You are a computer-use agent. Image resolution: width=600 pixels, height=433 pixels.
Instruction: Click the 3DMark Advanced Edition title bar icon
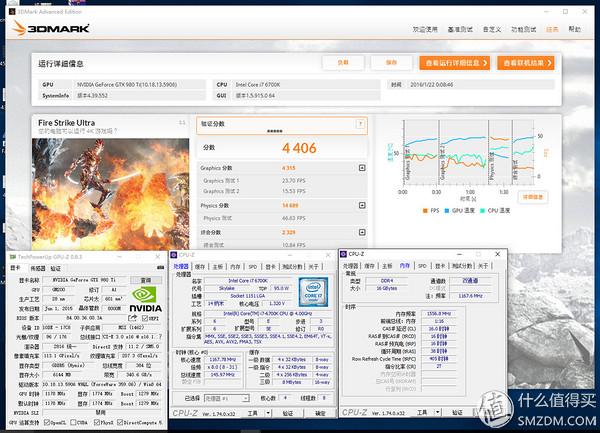pos(12,11)
